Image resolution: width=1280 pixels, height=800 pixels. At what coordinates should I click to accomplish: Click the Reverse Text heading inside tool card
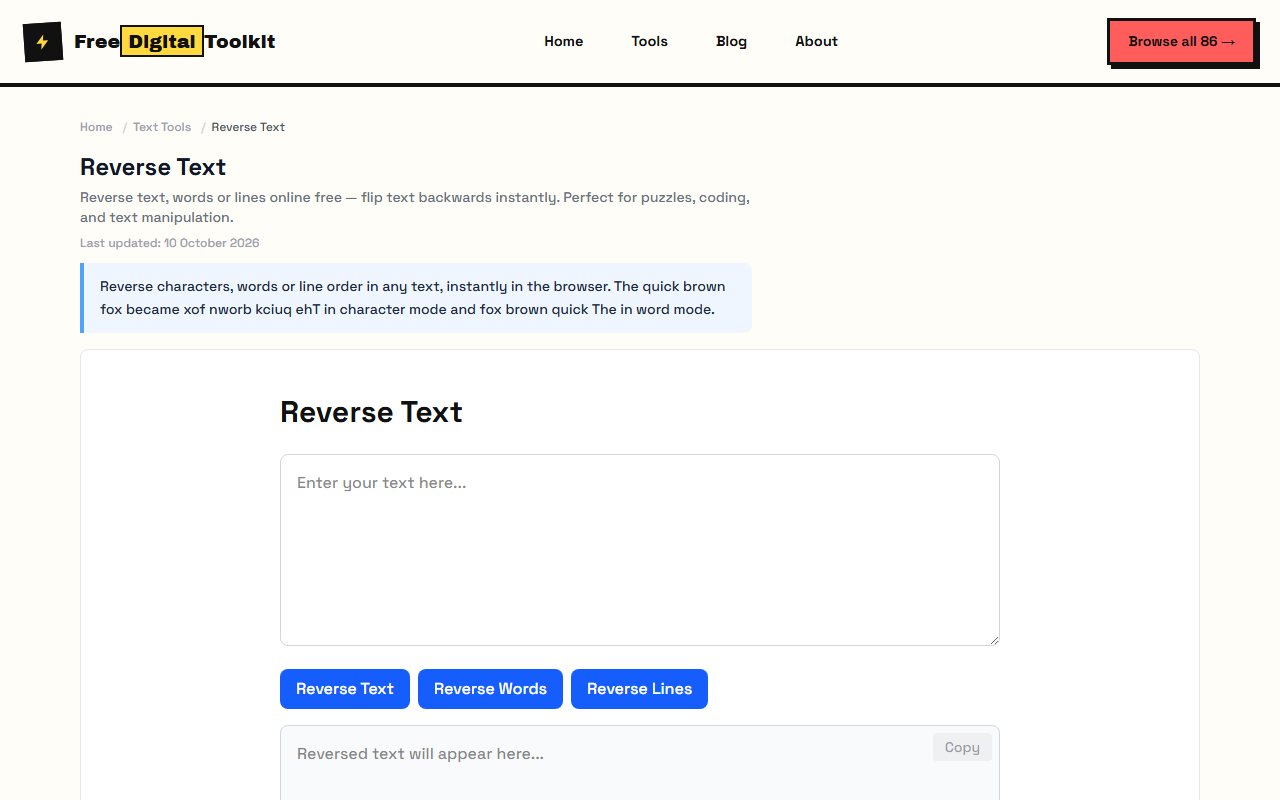click(371, 412)
